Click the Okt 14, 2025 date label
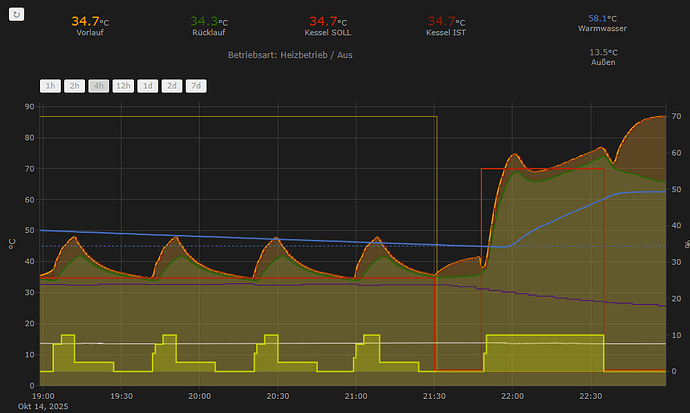The height and width of the screenshot is (413, 690). pos(43,406)
